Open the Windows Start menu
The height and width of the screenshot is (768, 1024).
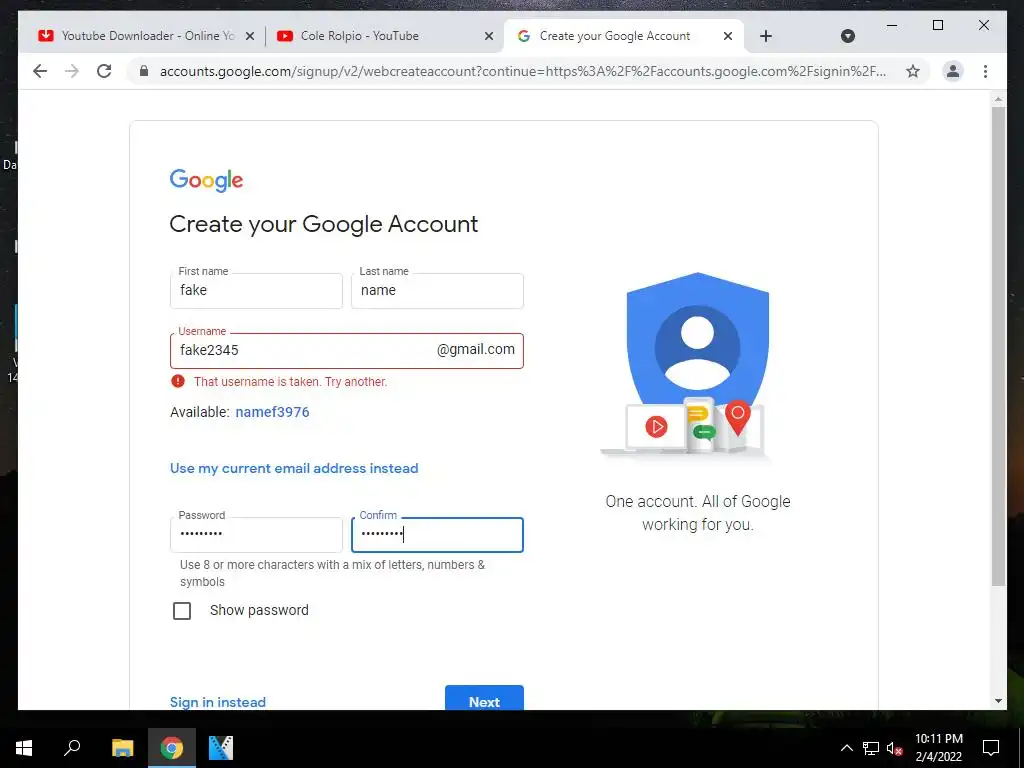pyautogui.click(x=24, y=748)
